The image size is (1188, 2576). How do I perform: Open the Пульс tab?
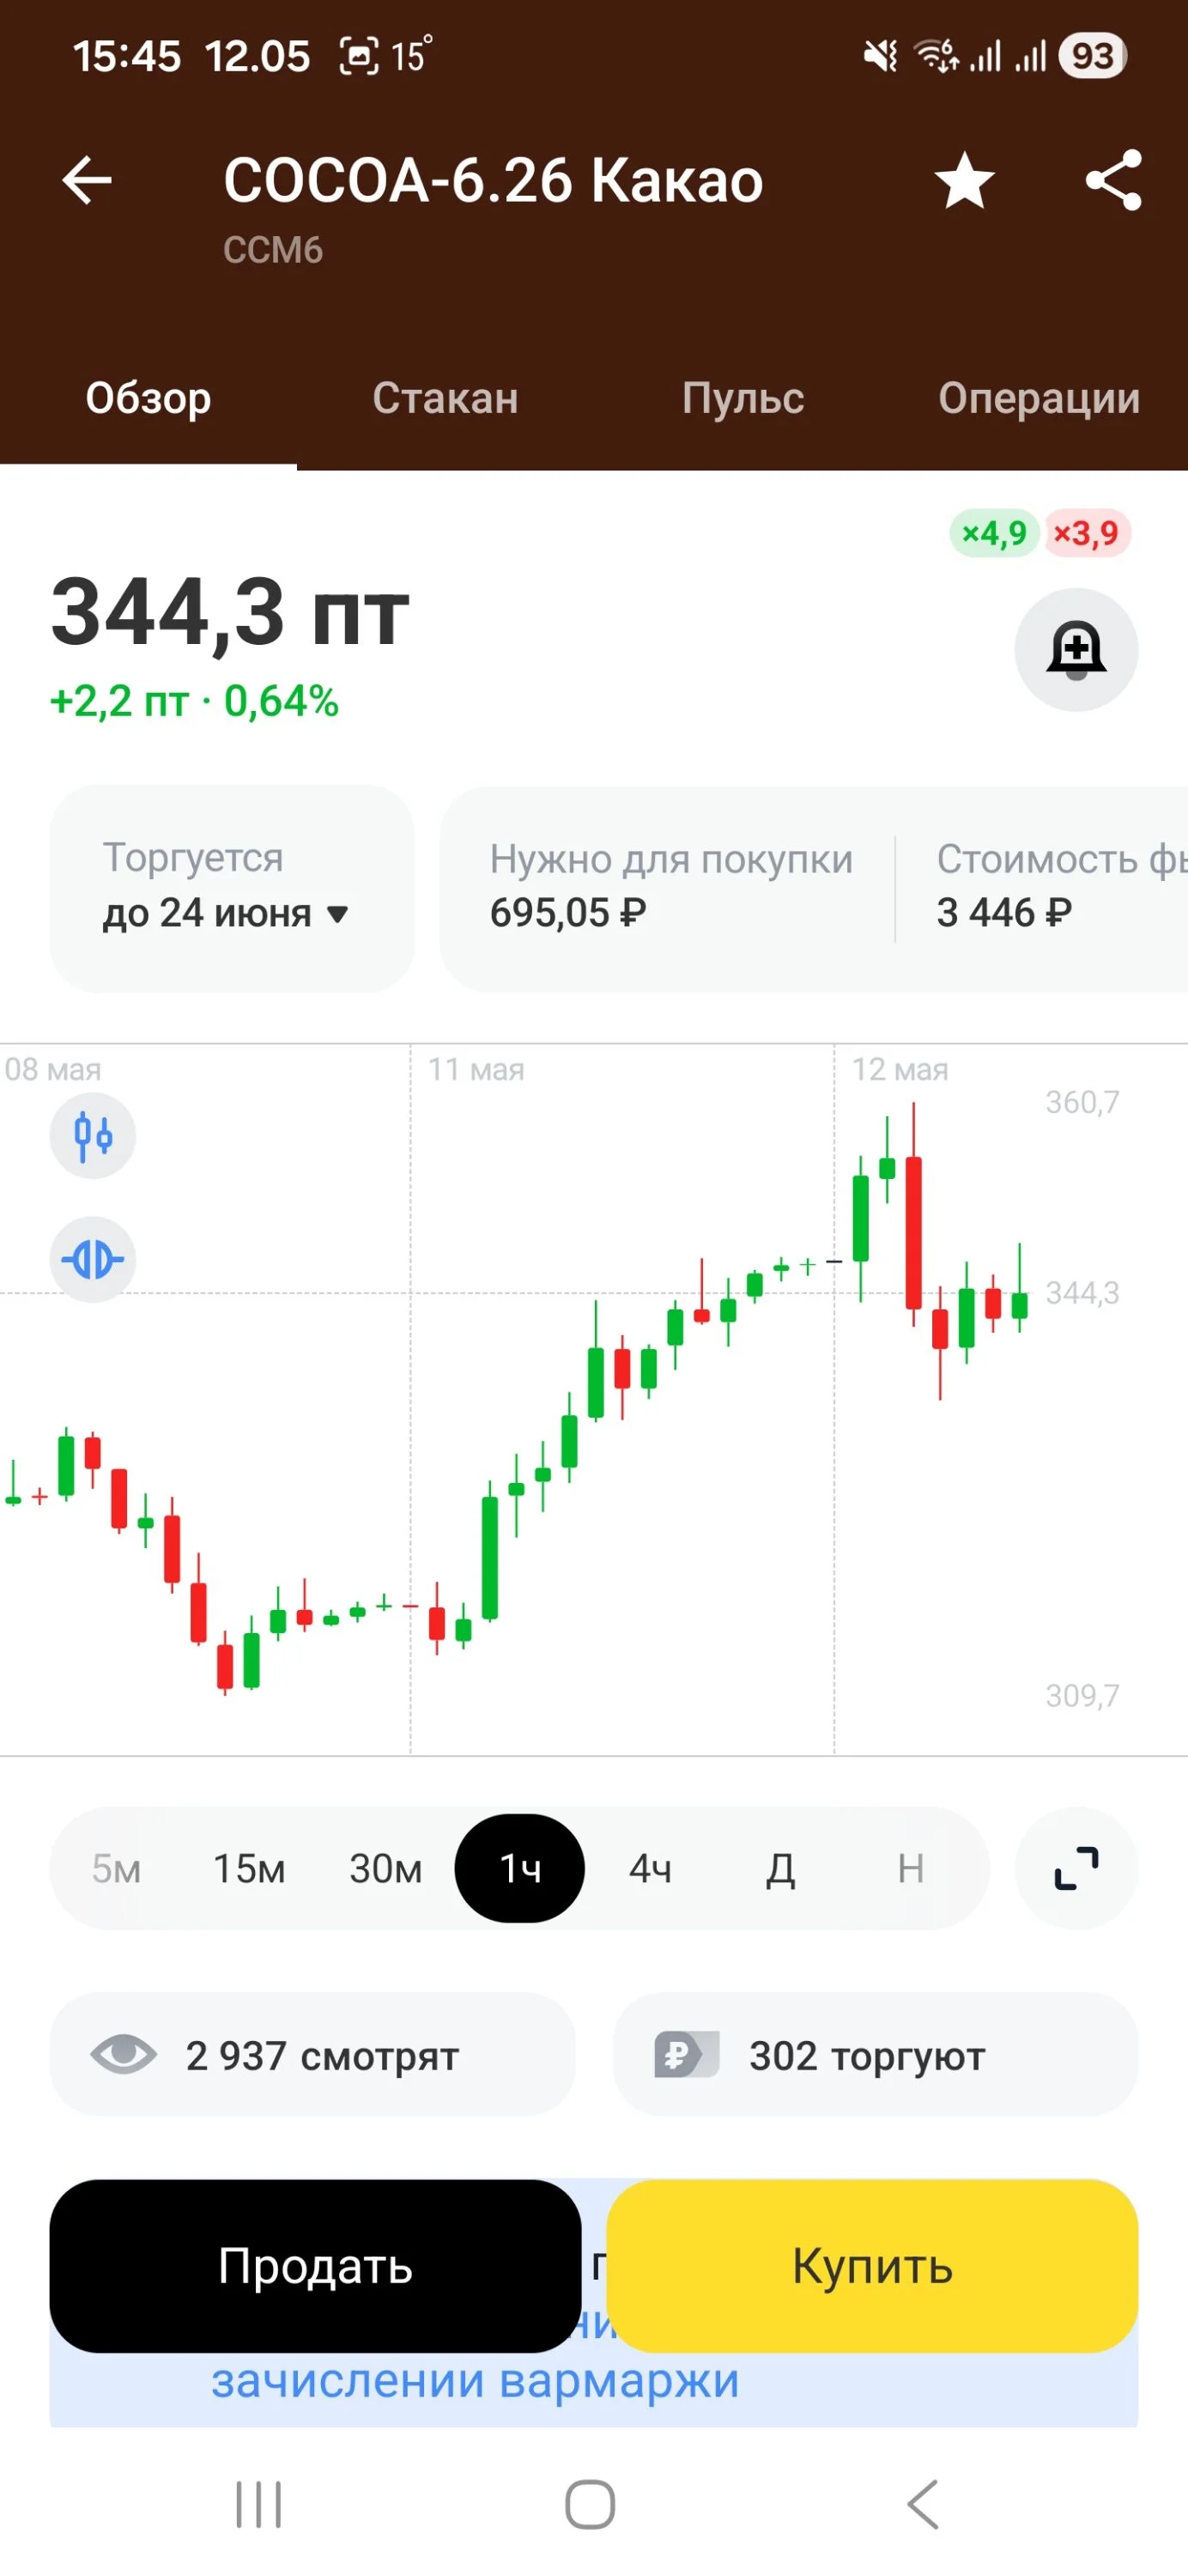tap(742, 399)
